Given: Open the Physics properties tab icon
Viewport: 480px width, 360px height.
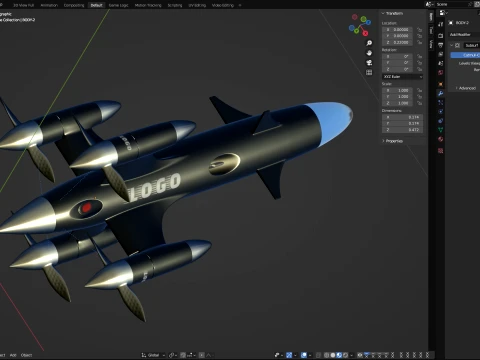Looking at the screenshot, I should tap(441, 112).
